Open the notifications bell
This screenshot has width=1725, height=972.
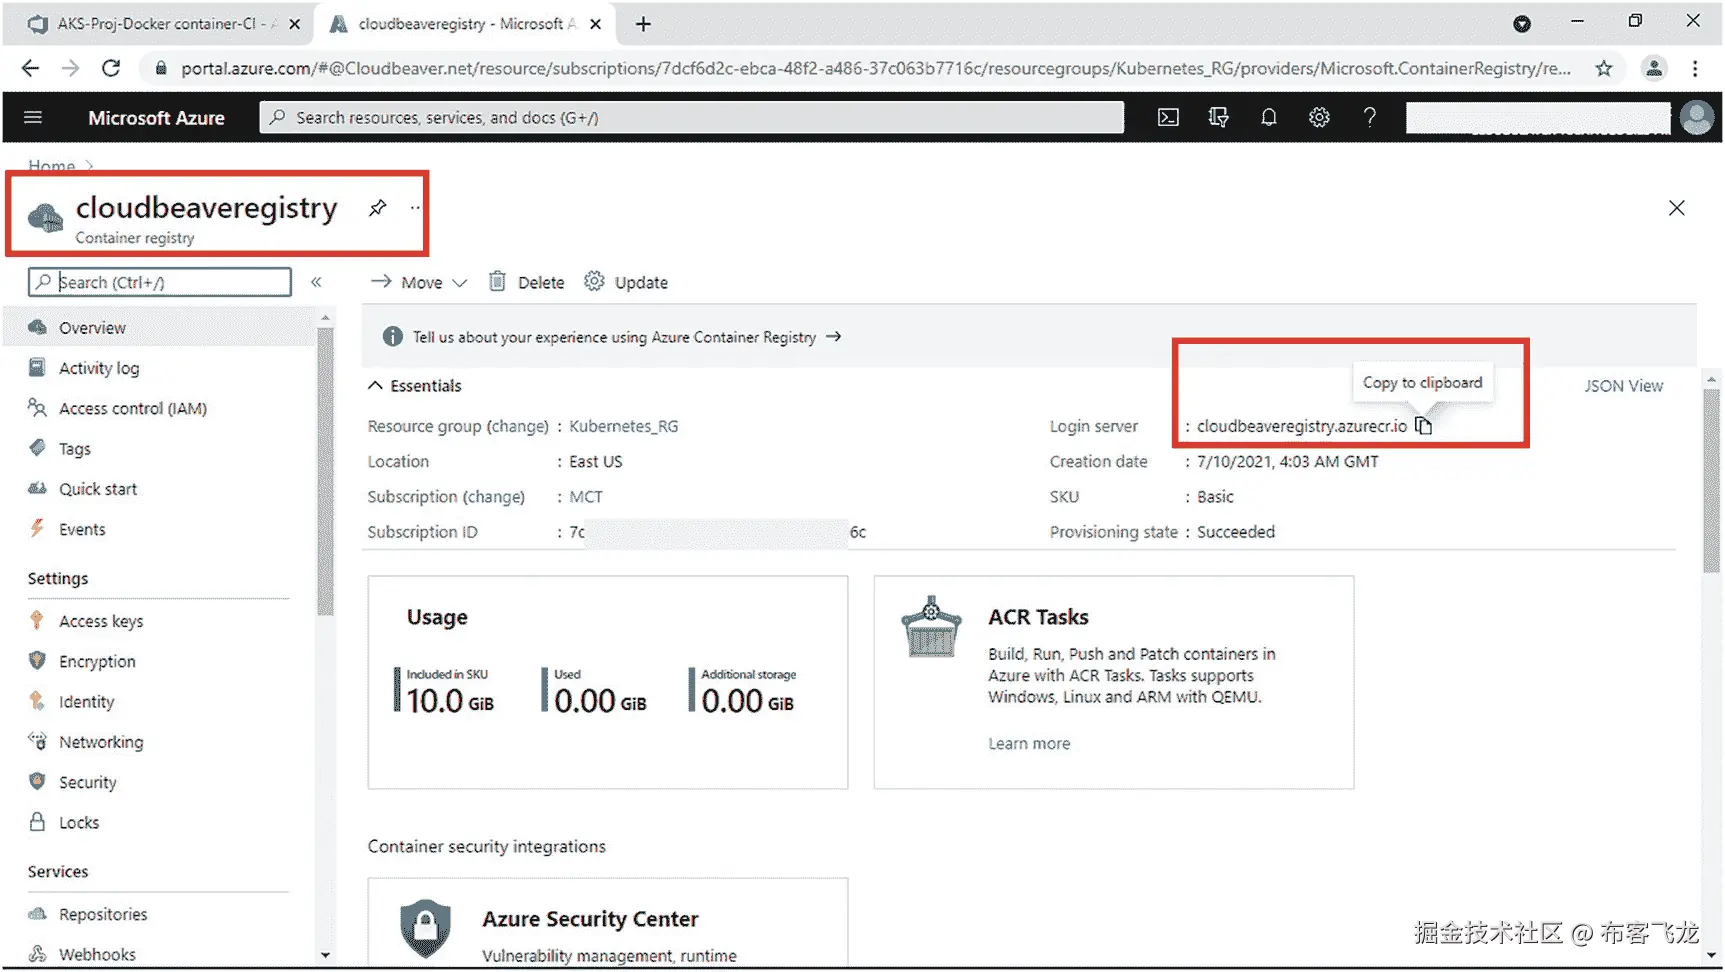pos(1269,118)
